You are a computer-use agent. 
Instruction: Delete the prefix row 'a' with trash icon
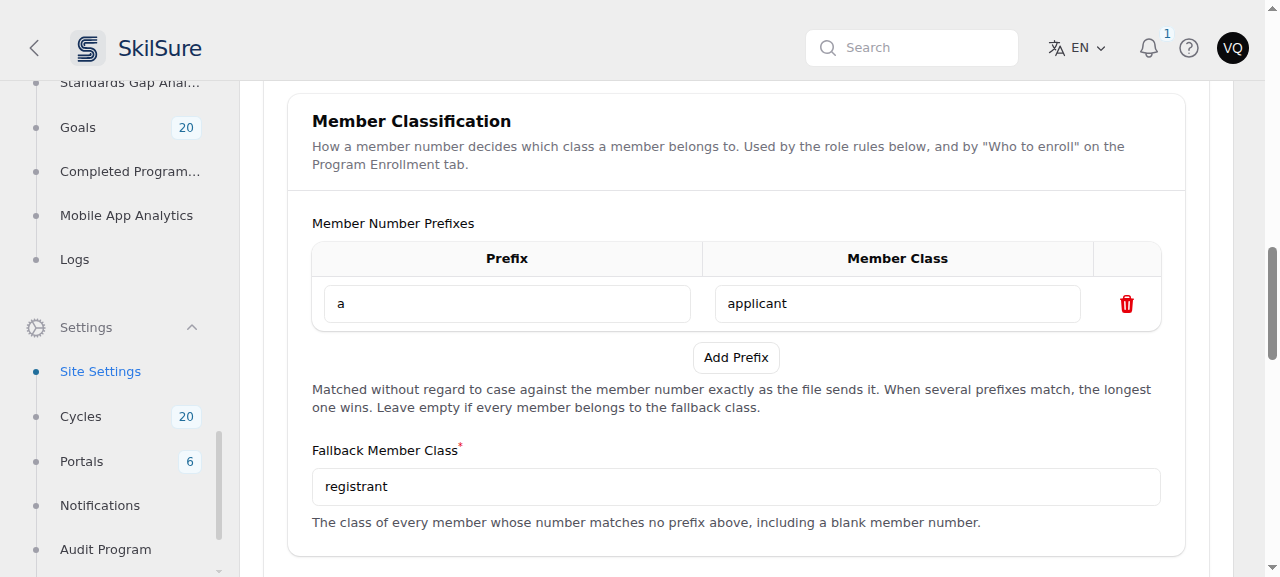(x=1127, y=304)
